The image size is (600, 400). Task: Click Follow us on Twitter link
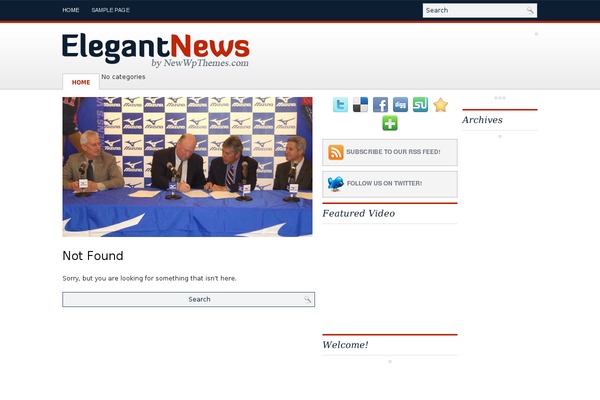pos(384,183)
